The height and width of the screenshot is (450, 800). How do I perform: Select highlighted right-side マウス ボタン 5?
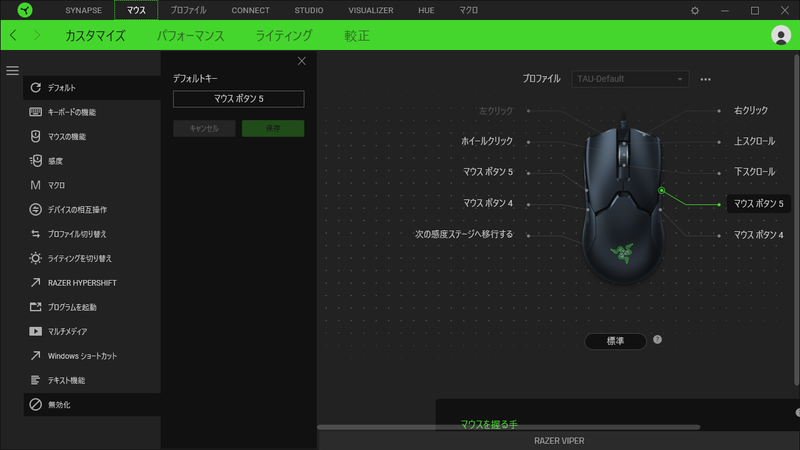coord(758,204)
